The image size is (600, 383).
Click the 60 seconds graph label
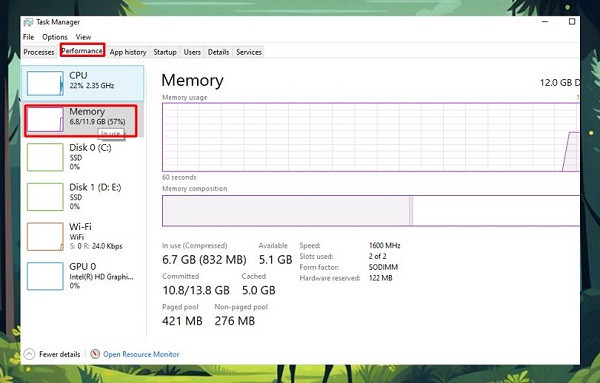(179, 177)
